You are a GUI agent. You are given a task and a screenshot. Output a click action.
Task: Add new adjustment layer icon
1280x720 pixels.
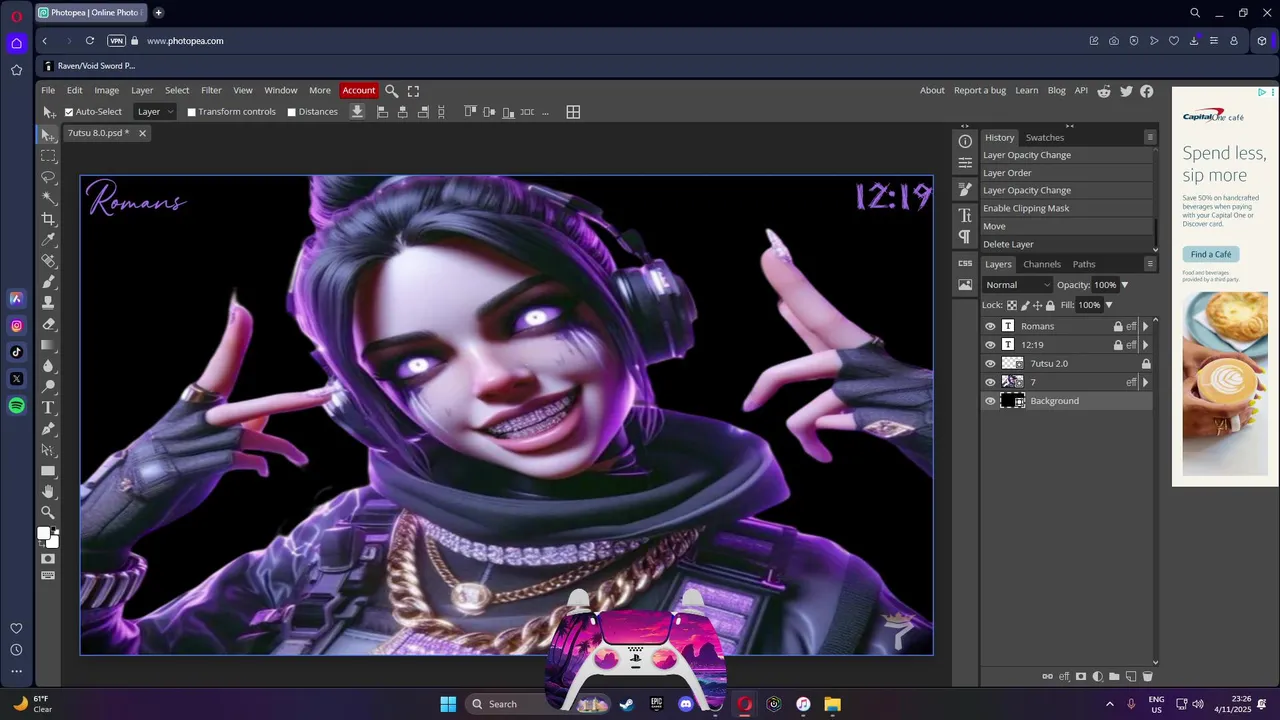pos(1098,677)
